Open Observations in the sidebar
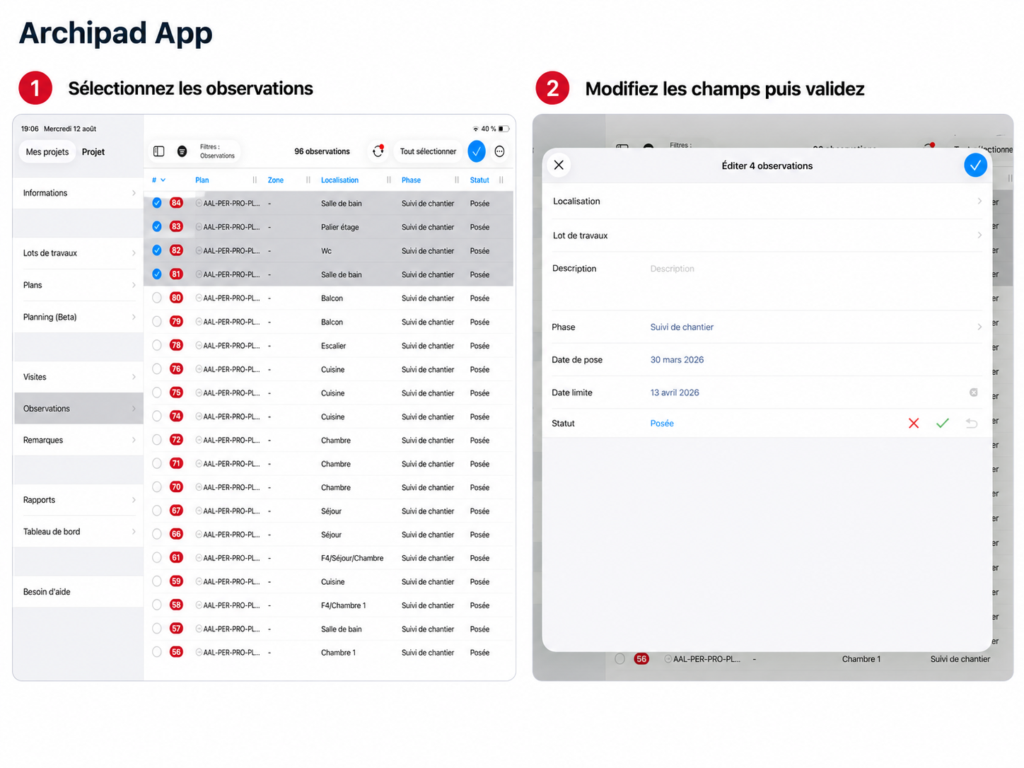1024x768 pixels. pyautogui.click(x=78, y=409)
